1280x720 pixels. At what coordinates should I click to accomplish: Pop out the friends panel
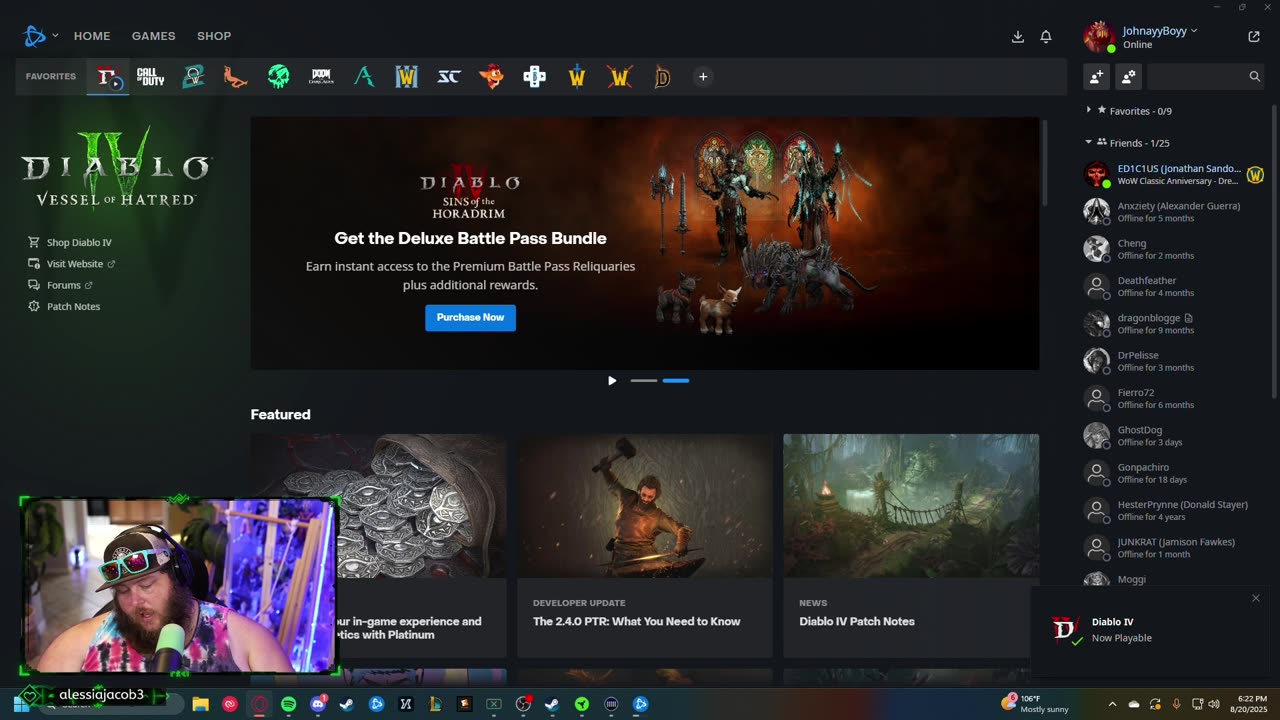click(x=1254, y=37)
